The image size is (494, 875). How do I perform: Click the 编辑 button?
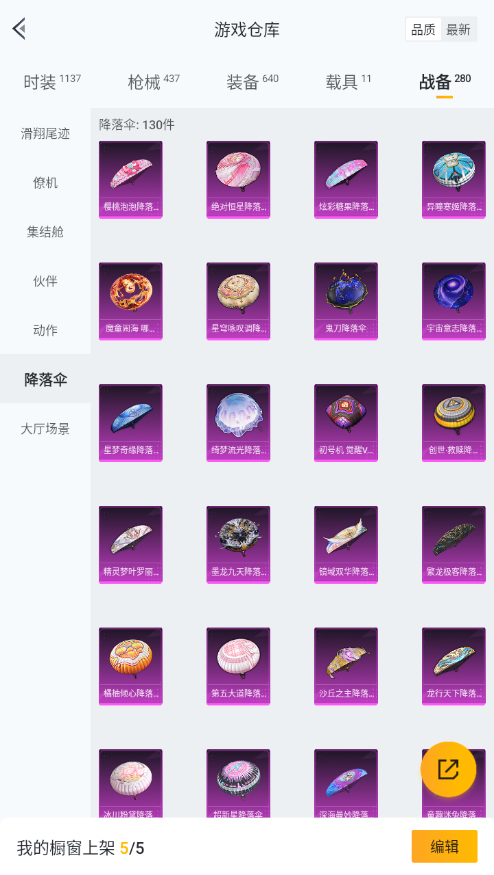[x=444, y=847]
